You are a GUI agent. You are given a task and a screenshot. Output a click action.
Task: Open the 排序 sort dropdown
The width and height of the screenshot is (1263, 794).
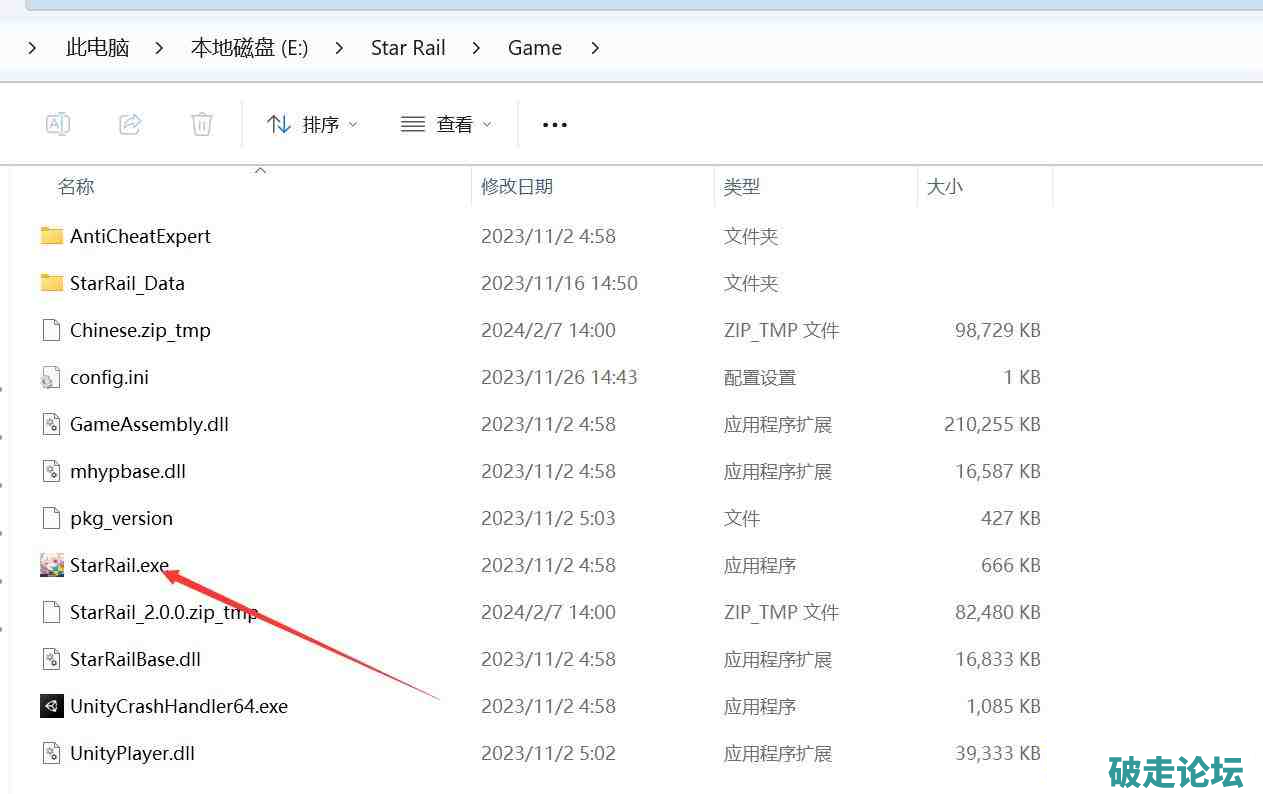pyautogui.click(x=312, y=124)
